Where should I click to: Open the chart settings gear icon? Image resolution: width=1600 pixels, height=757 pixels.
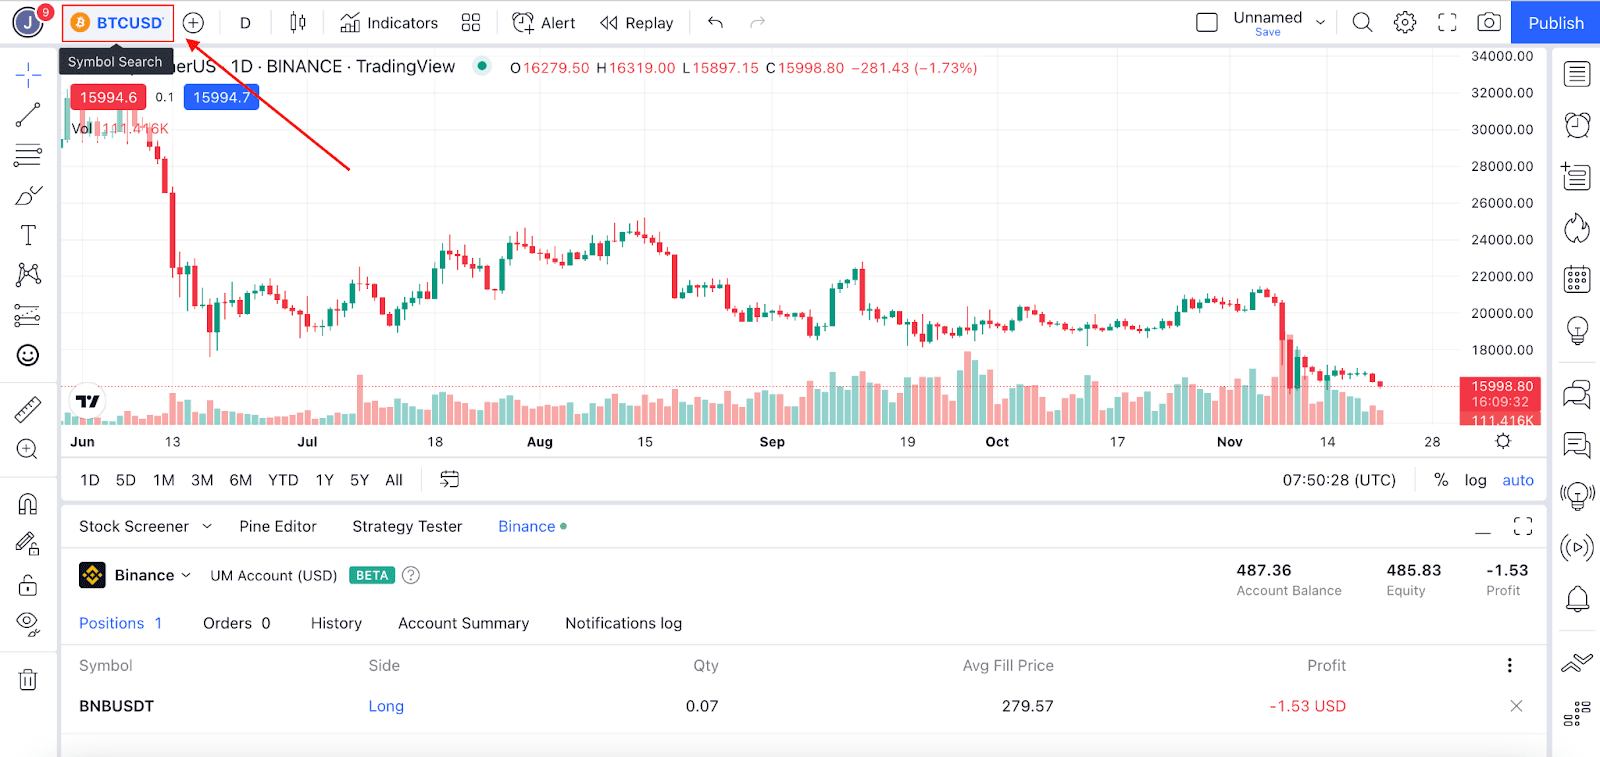click(x=1405, y=22)
